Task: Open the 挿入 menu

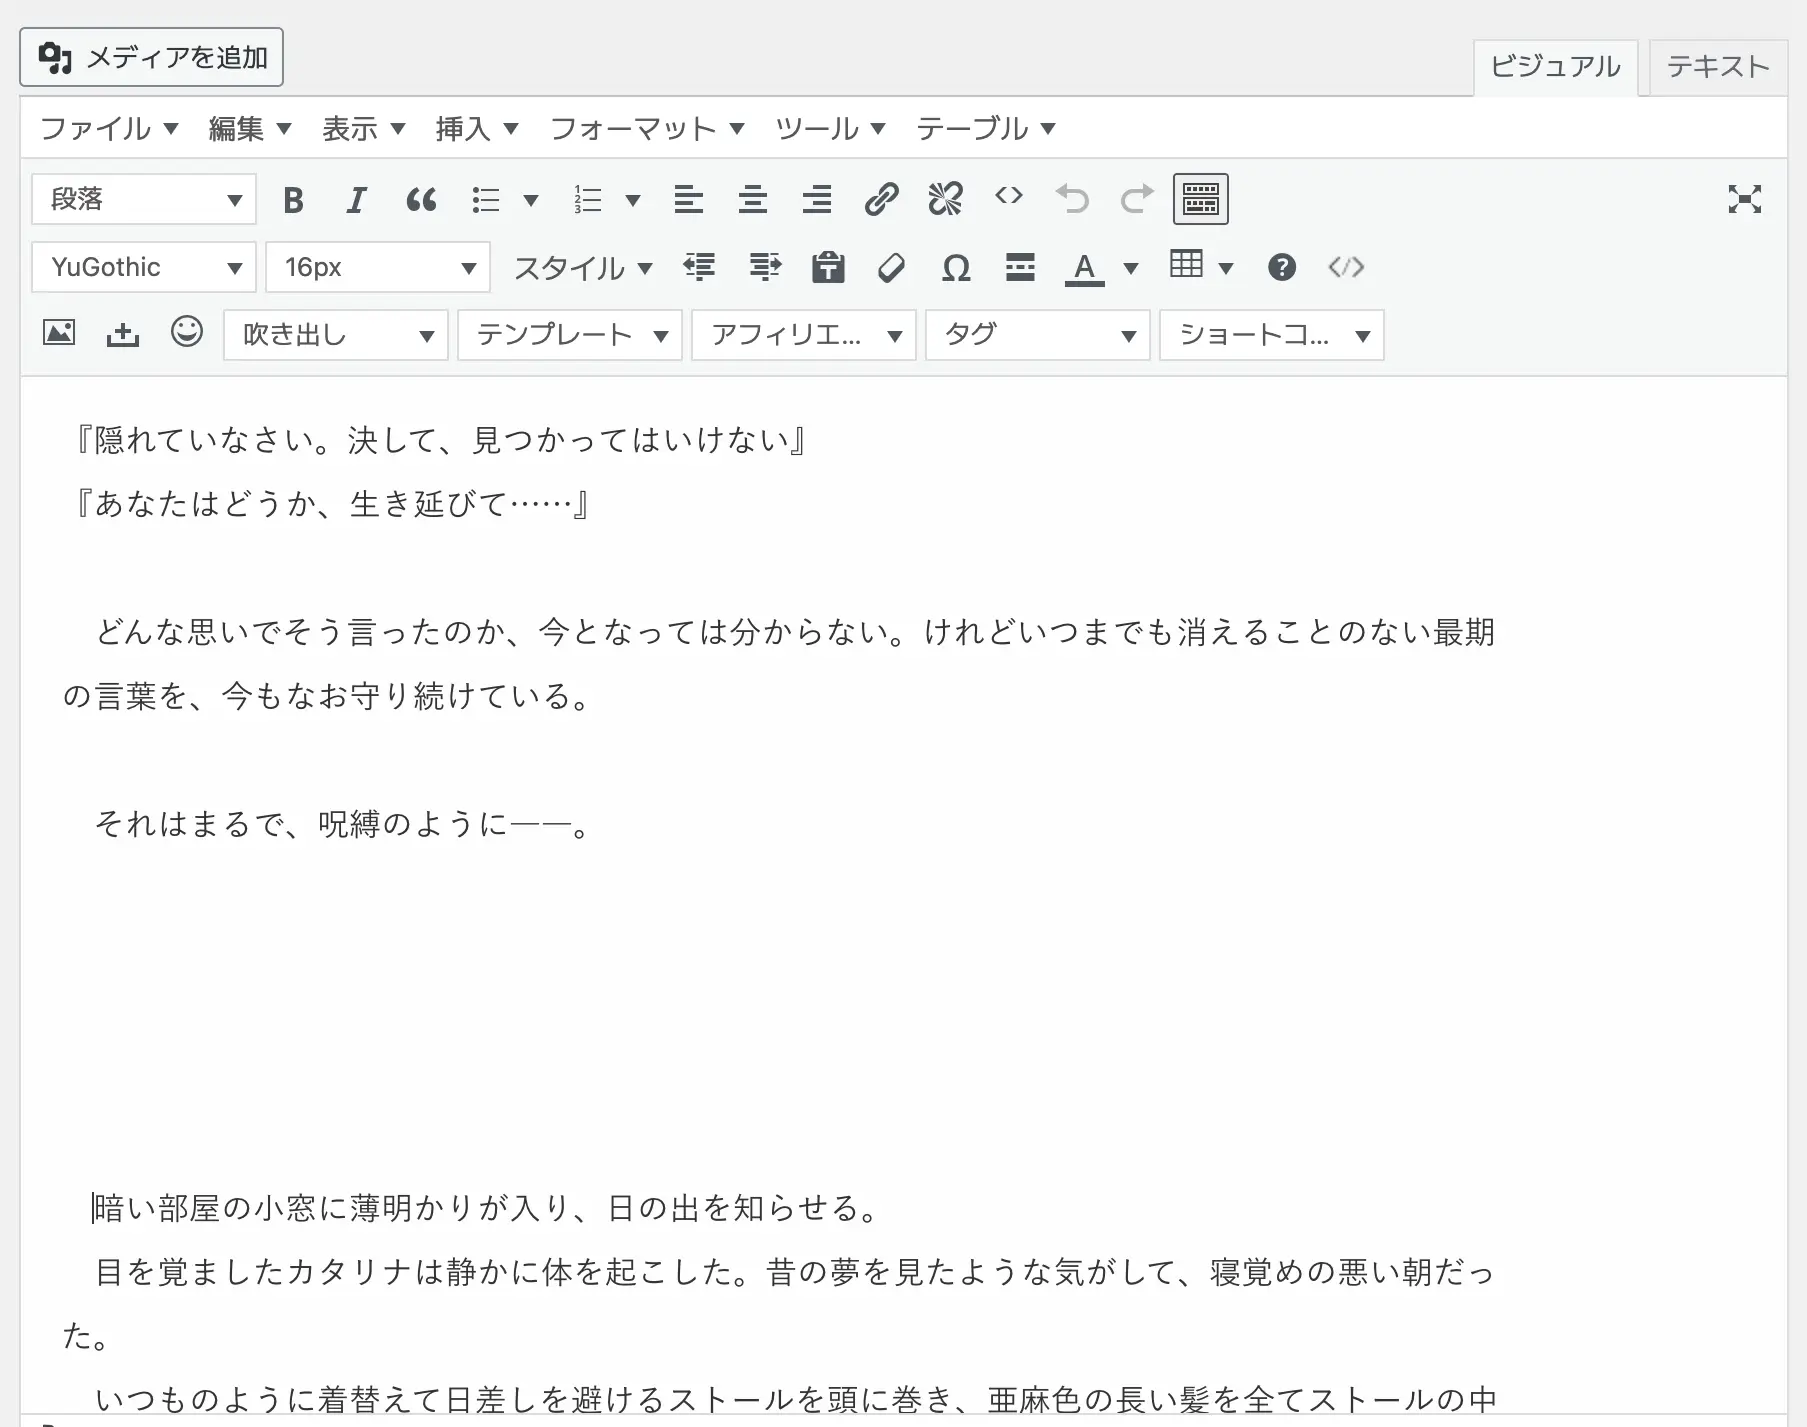Action: click(477, 128)
